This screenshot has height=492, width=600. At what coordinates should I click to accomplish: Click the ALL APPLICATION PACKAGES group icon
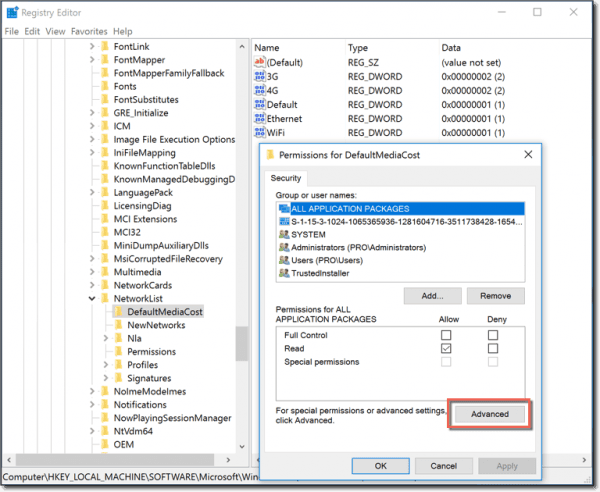click(x=284, y=209)
